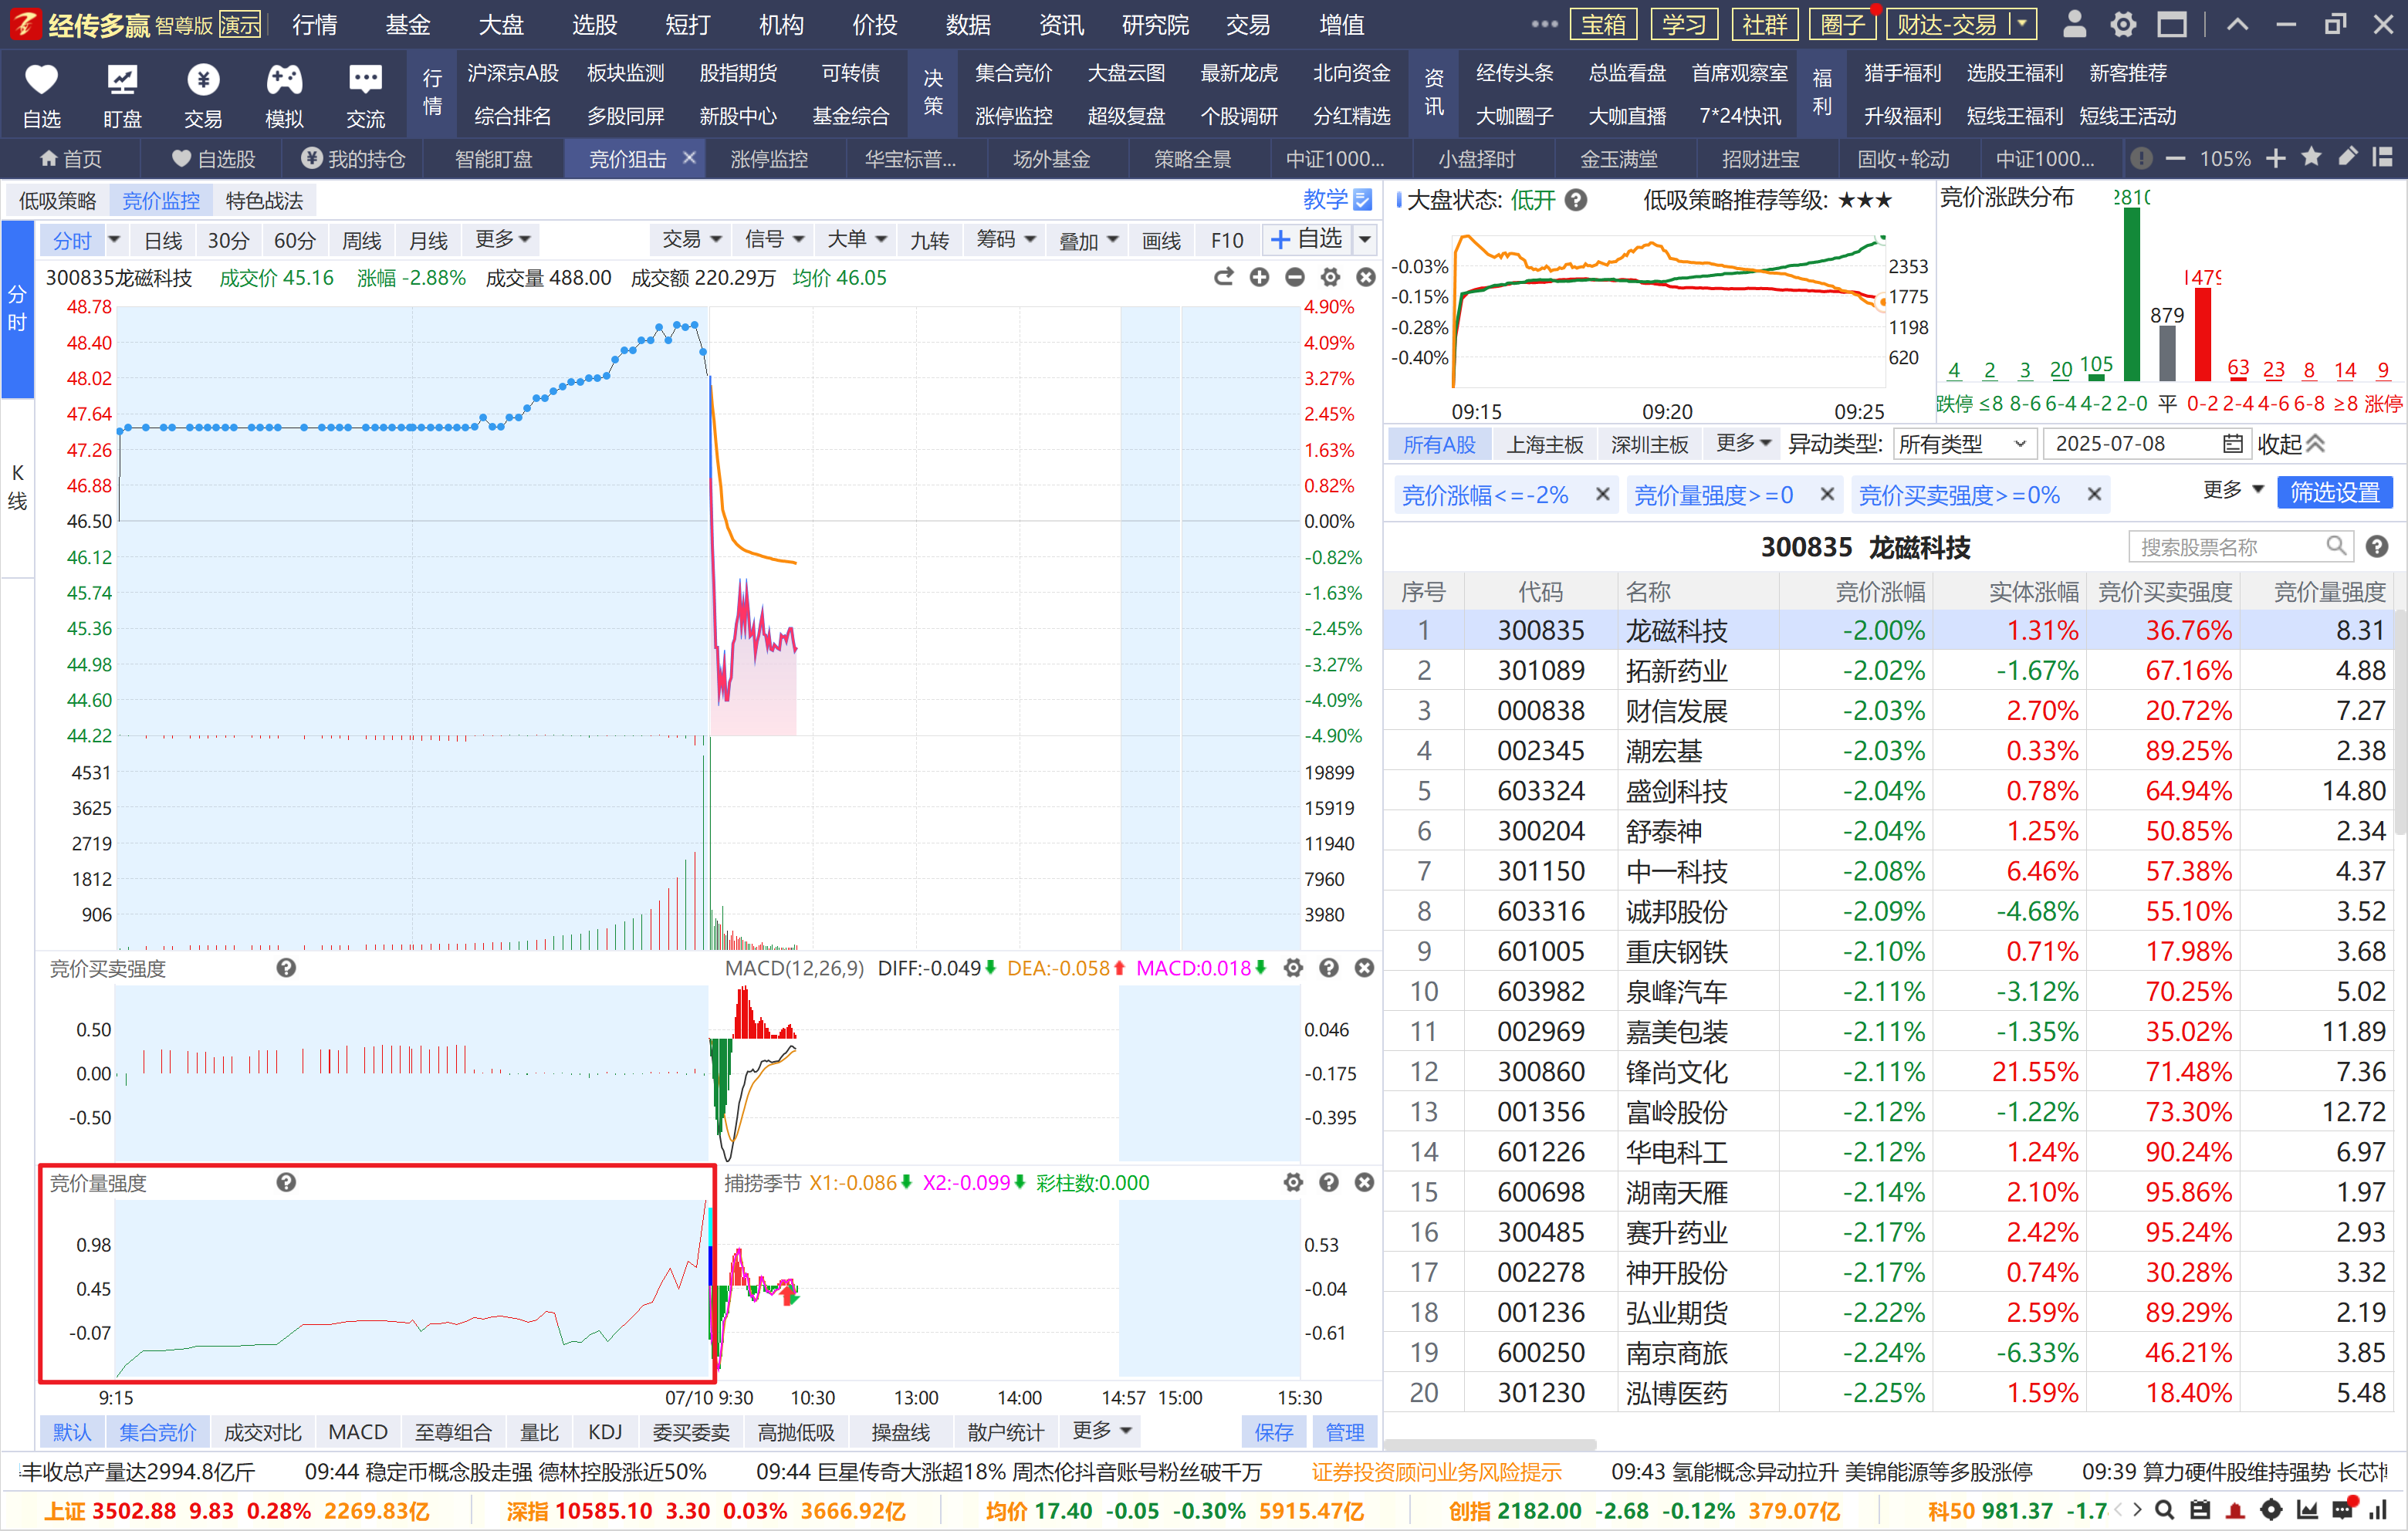
Task: Click the message icon with red dot in status bar
Action: click(x=2343, y=1508)
